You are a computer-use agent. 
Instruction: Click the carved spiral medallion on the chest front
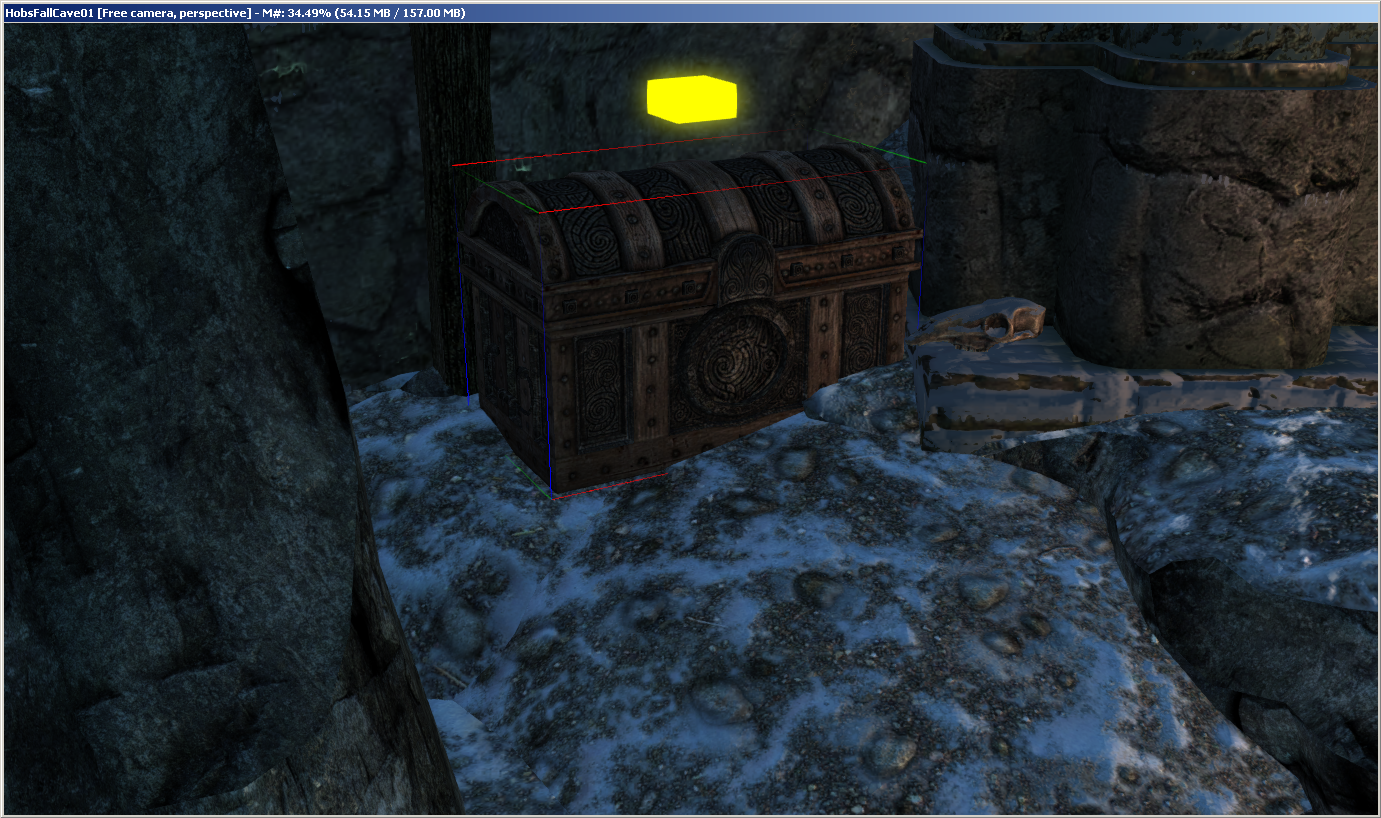(x=737, y=355)
